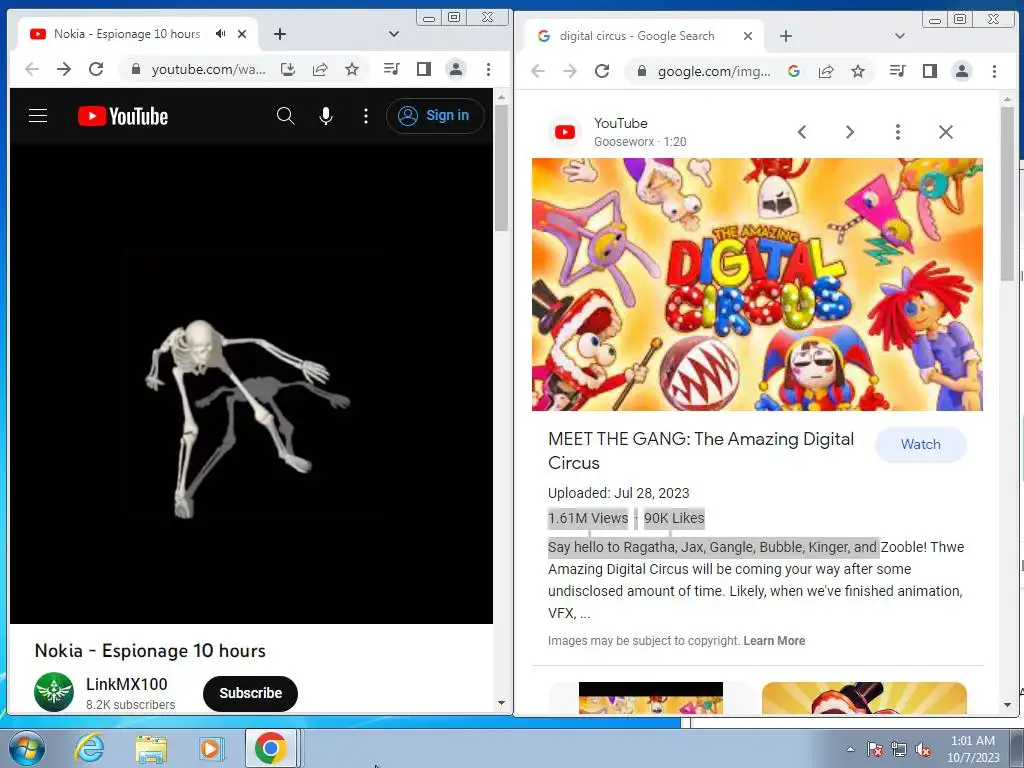Image resolution: width=1024 pixels, height=768 pixels.
Task: Open the Digital Circus preview image
Action: tap(757, 284)
